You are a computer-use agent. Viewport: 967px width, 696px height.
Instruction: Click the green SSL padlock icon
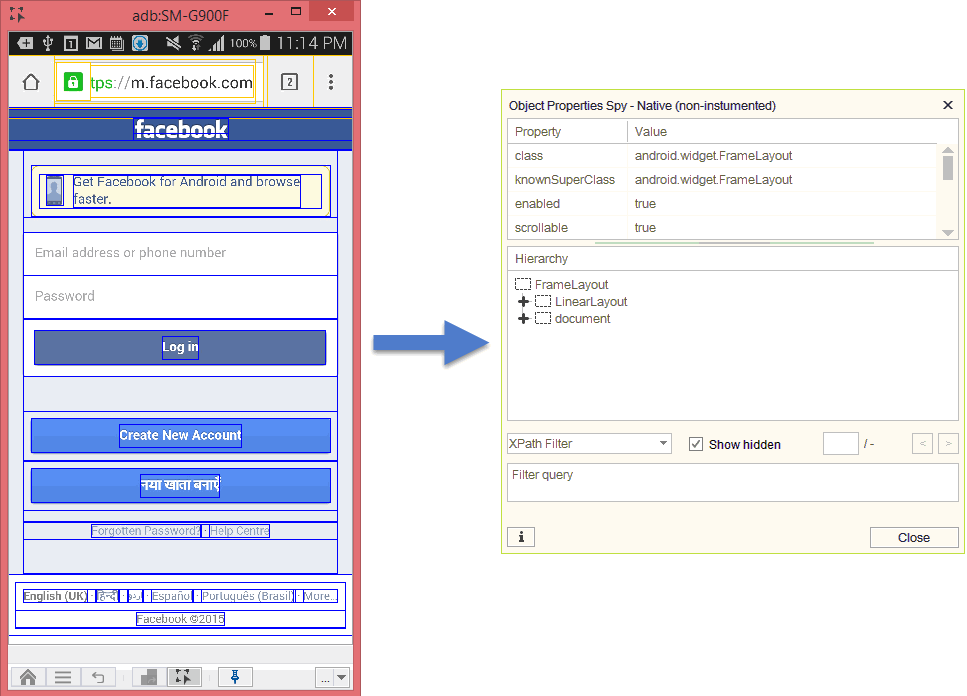72,82
